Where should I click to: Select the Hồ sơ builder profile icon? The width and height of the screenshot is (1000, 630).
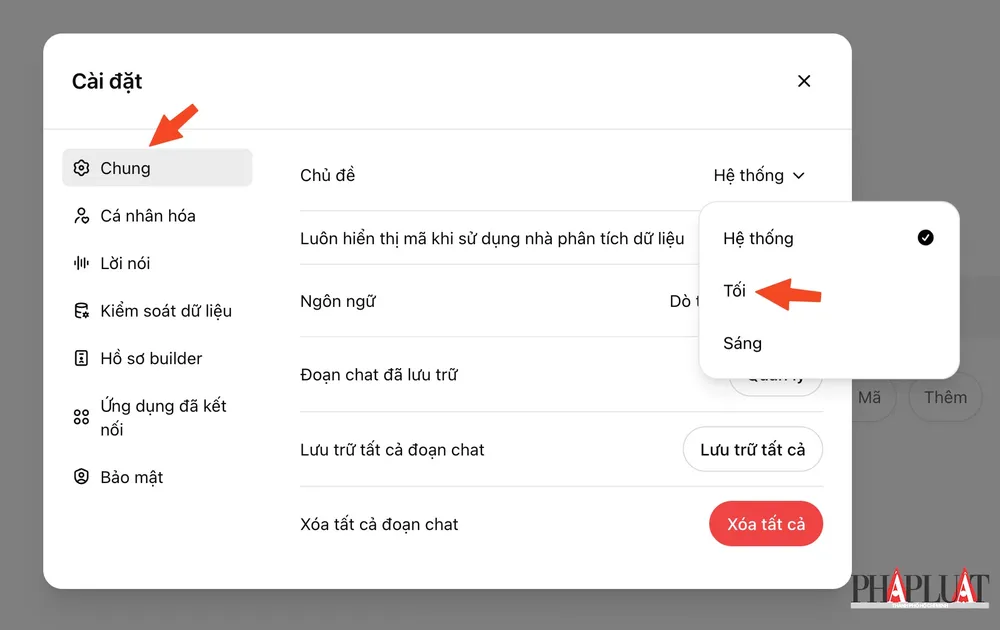point(81,358)
